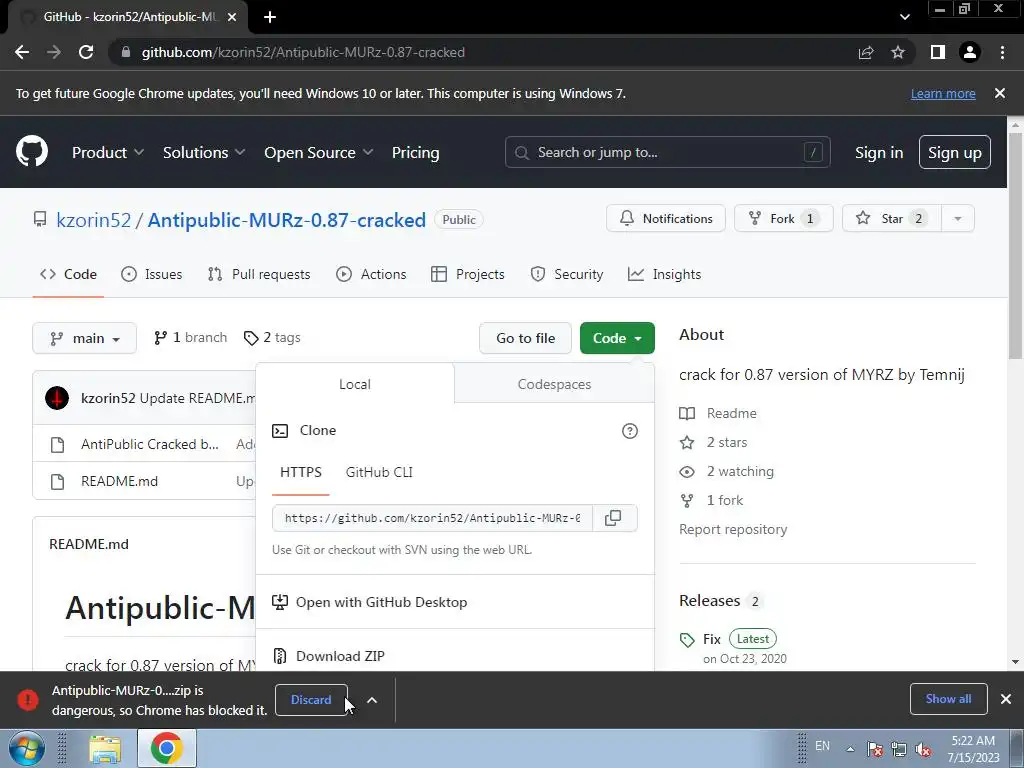Open Chrome tab search chevron
This screenshot has width=1024, height=768.
pyautogui.click(x=904, y=17)
